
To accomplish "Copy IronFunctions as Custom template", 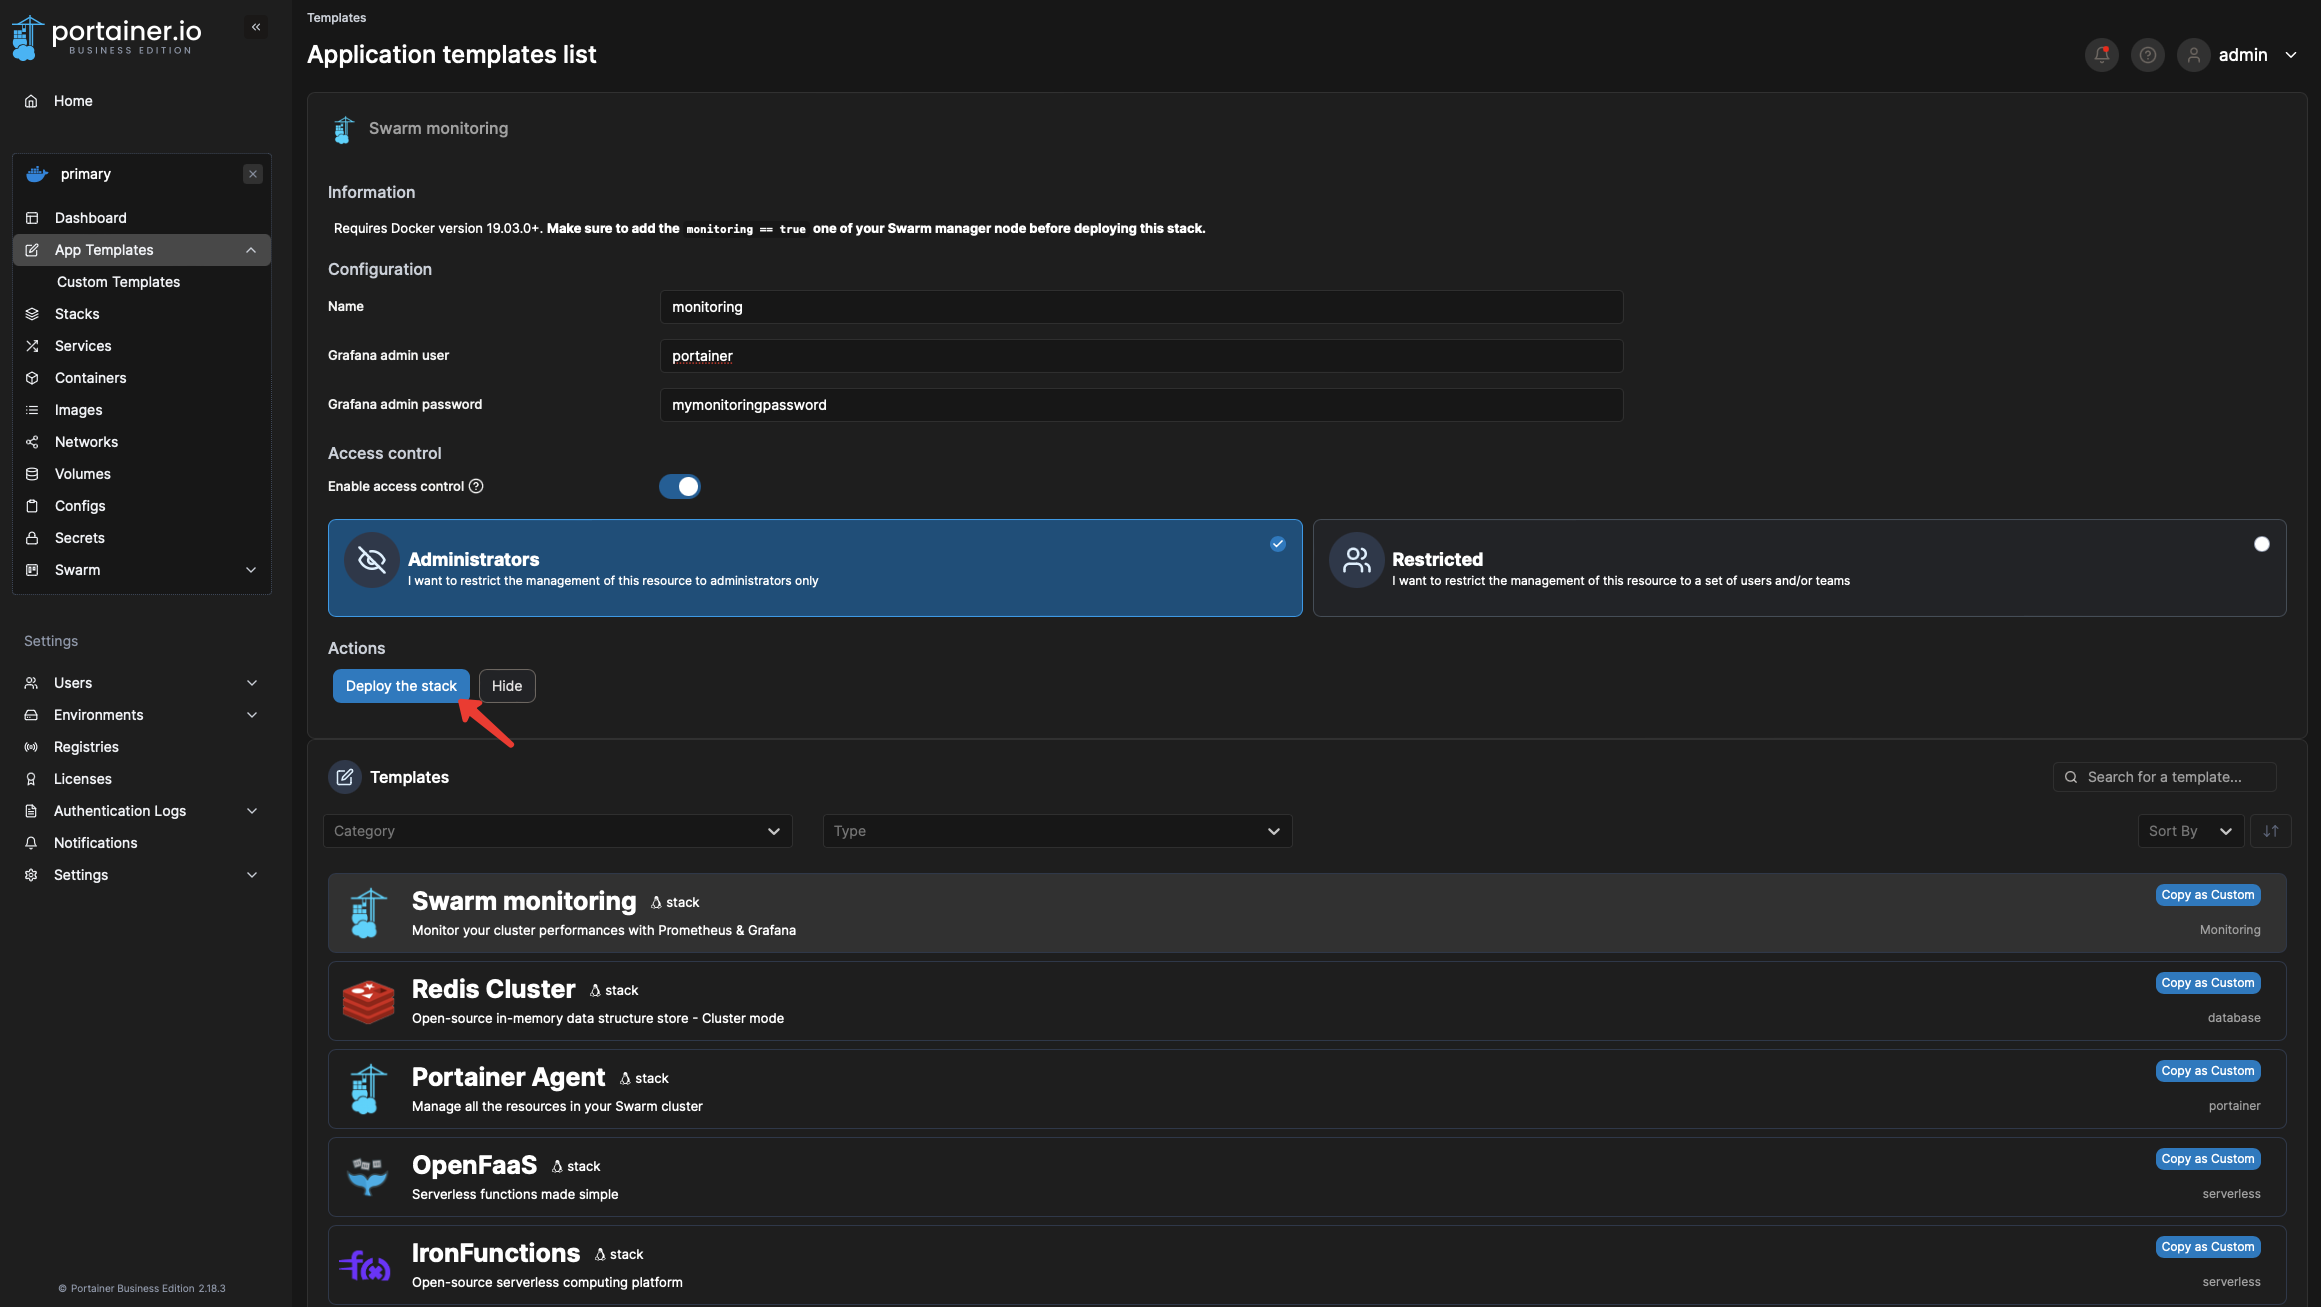I will pyautogui.click(x=2208, y=1247).
